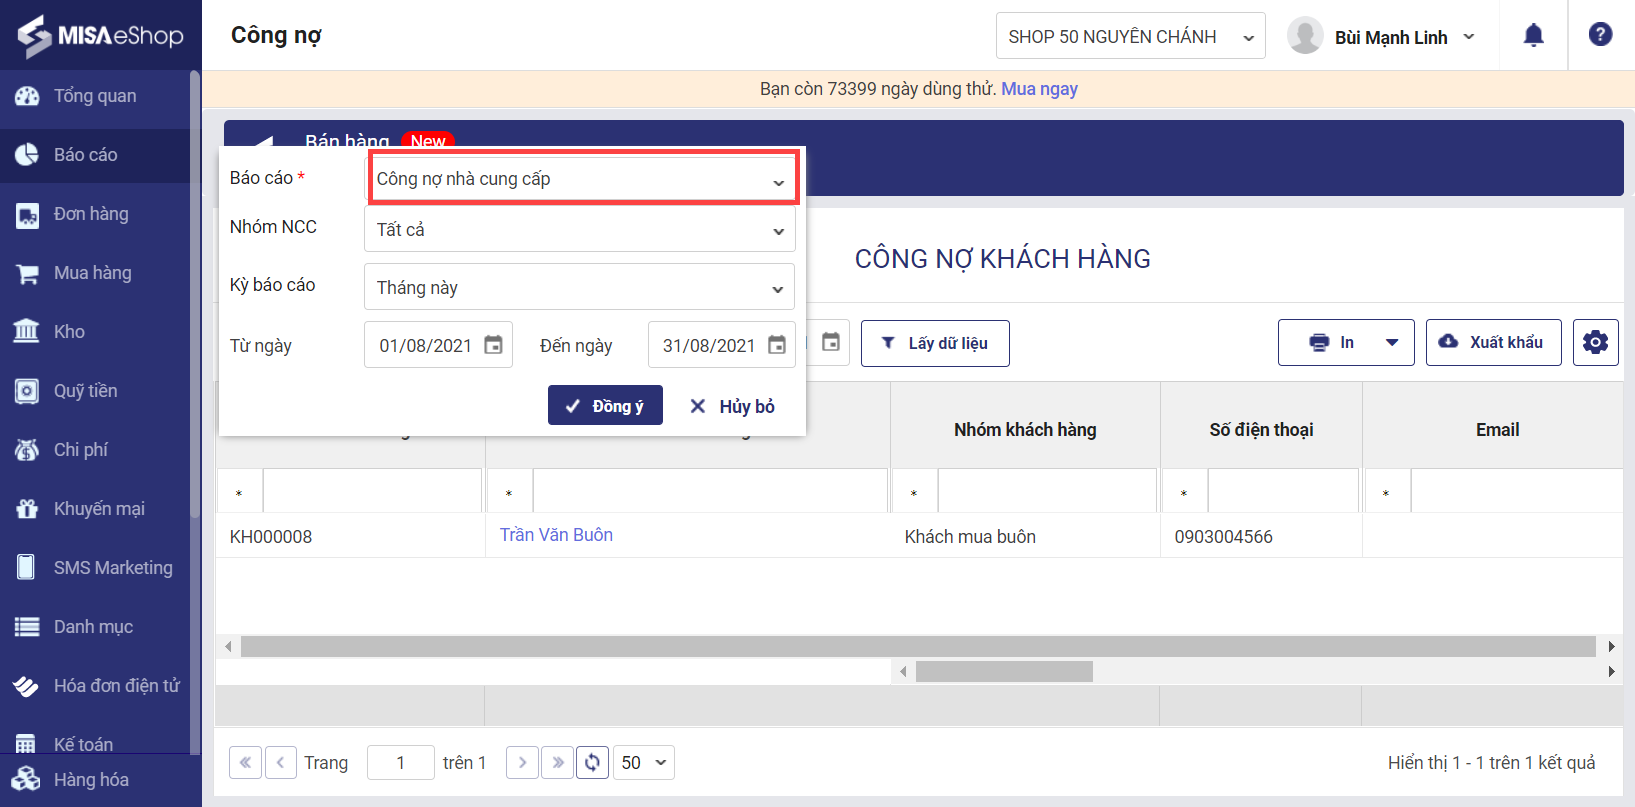
Task: Go to previous page of results
Action: click(281, 763)
